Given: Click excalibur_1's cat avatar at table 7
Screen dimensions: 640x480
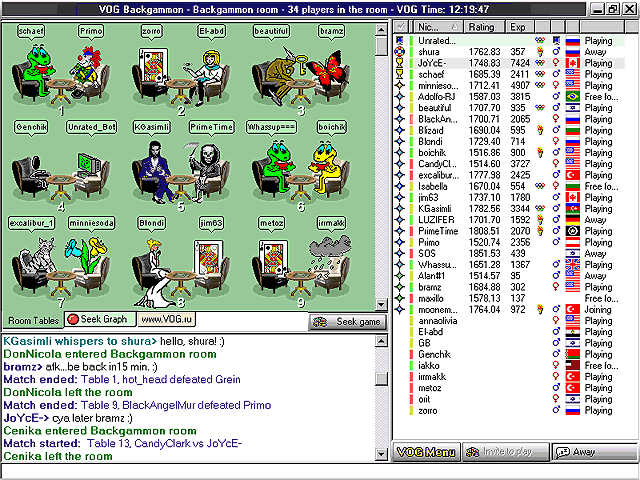Looking at the screenshot, I should coord(39,255).
